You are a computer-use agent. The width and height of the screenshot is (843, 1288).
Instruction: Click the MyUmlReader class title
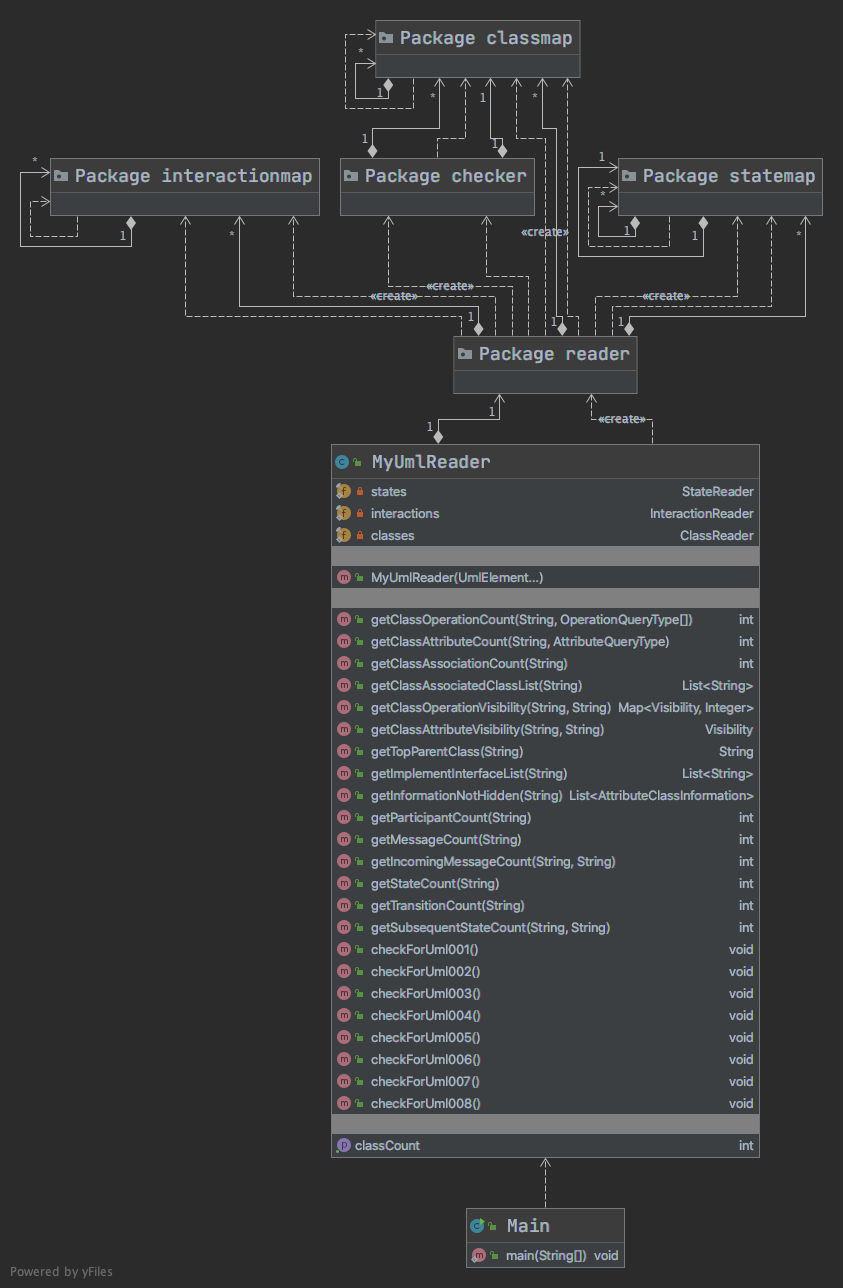tap(431, 462)
